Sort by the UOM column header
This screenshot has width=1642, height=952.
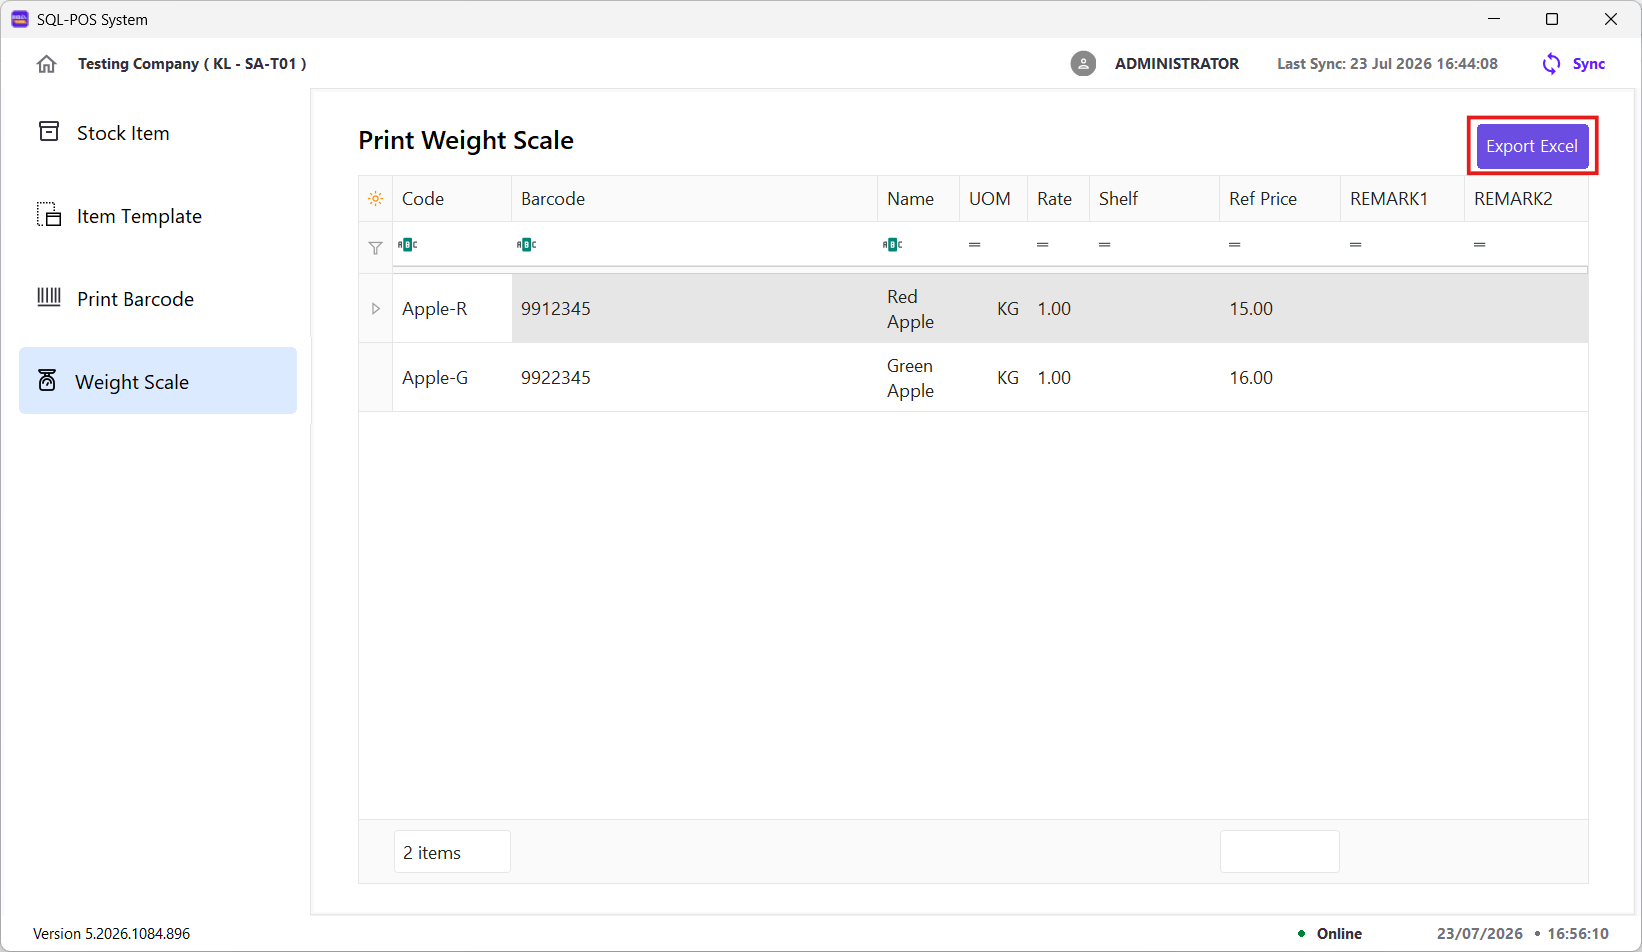994,199
